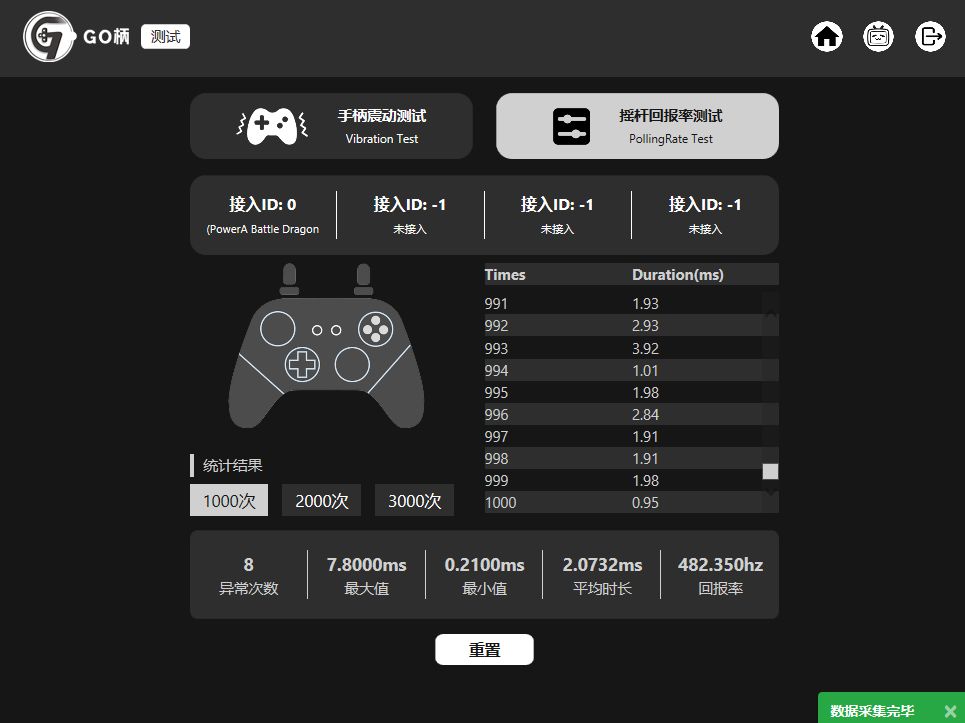Viewport: 965px width, 723px height.
Task: Open the Bilibili TV icon link
Action: point(878,37)
